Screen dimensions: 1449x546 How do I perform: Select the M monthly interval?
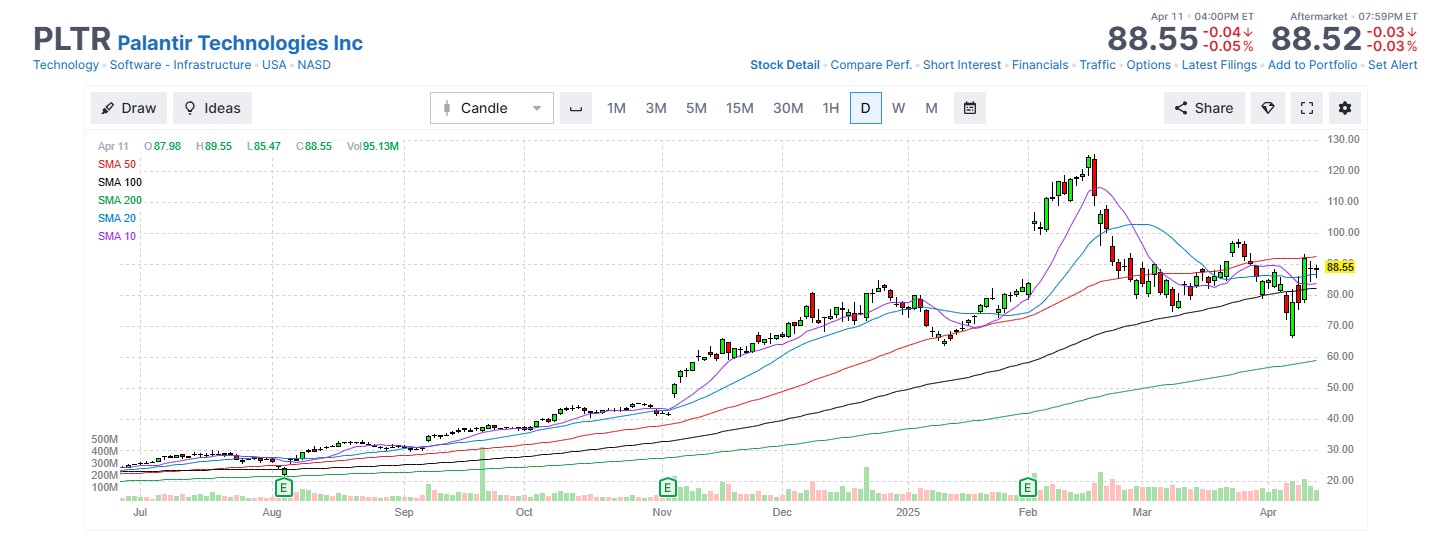[931, 108]
